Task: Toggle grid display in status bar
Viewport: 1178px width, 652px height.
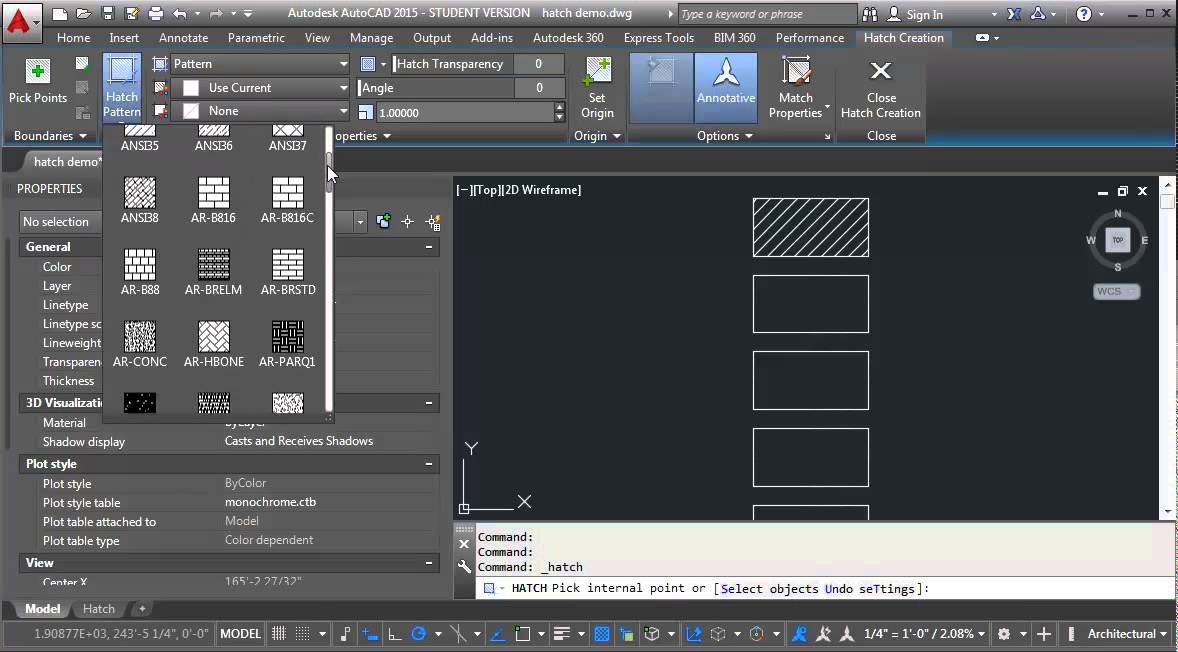Action: [279, 634]
